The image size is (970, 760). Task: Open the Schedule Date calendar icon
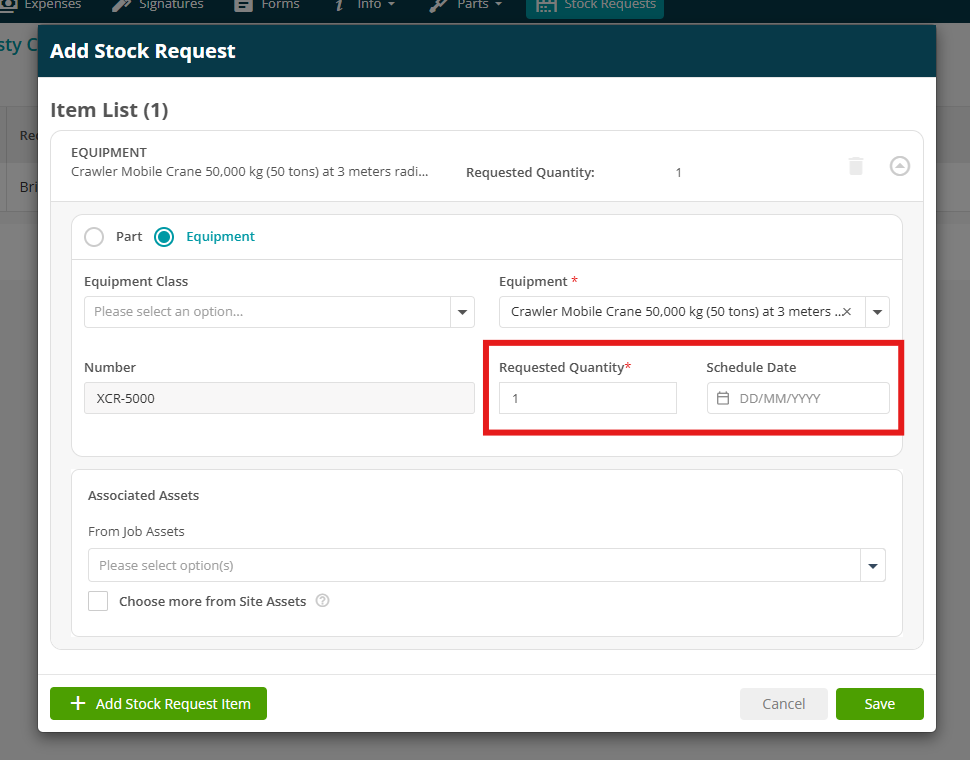723,398
